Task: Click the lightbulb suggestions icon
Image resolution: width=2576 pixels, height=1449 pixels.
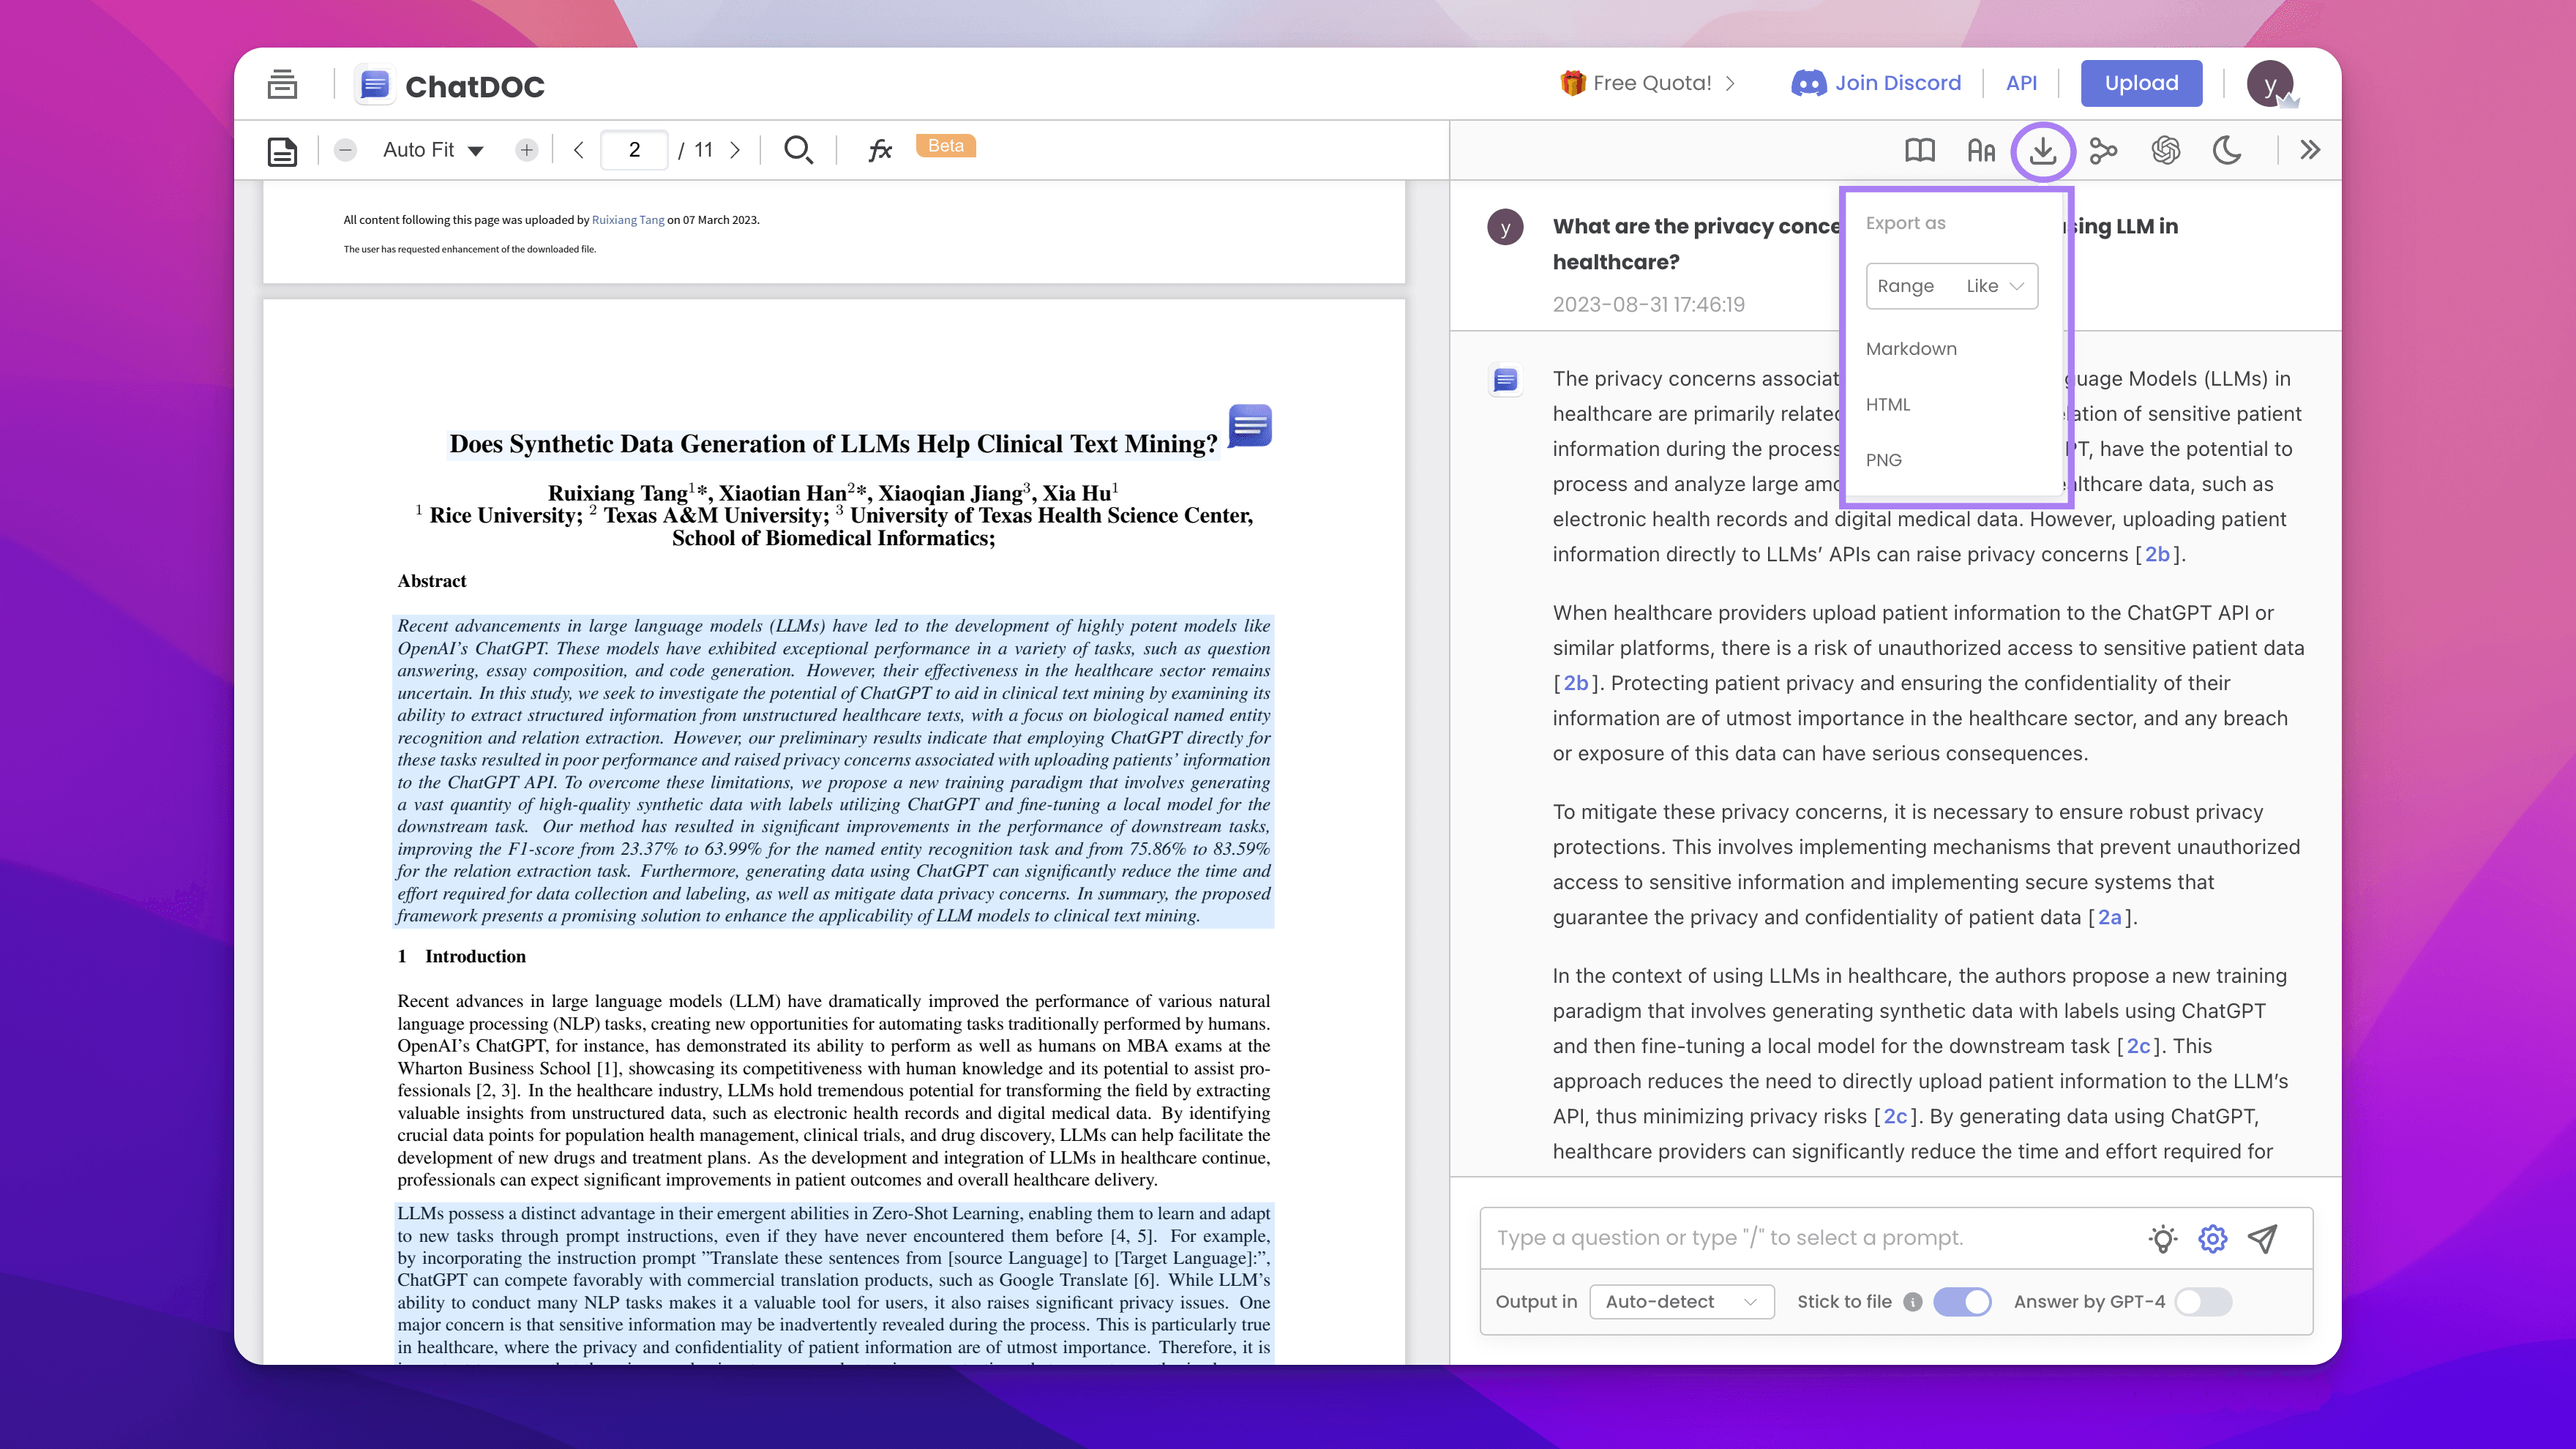Action: point(2162,1239)
